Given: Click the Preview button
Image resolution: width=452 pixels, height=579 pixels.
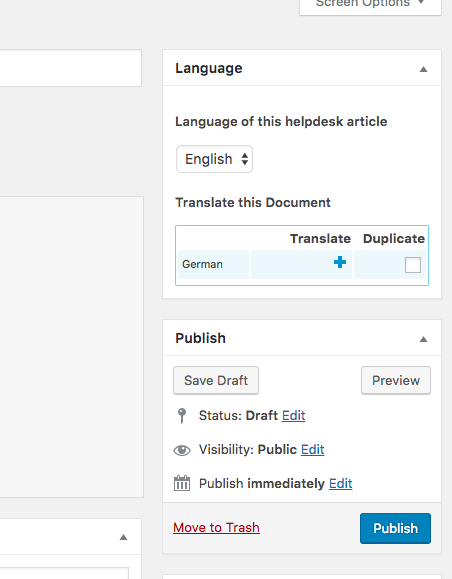Looking at the screenshot, I should click(x=396, y=380).
